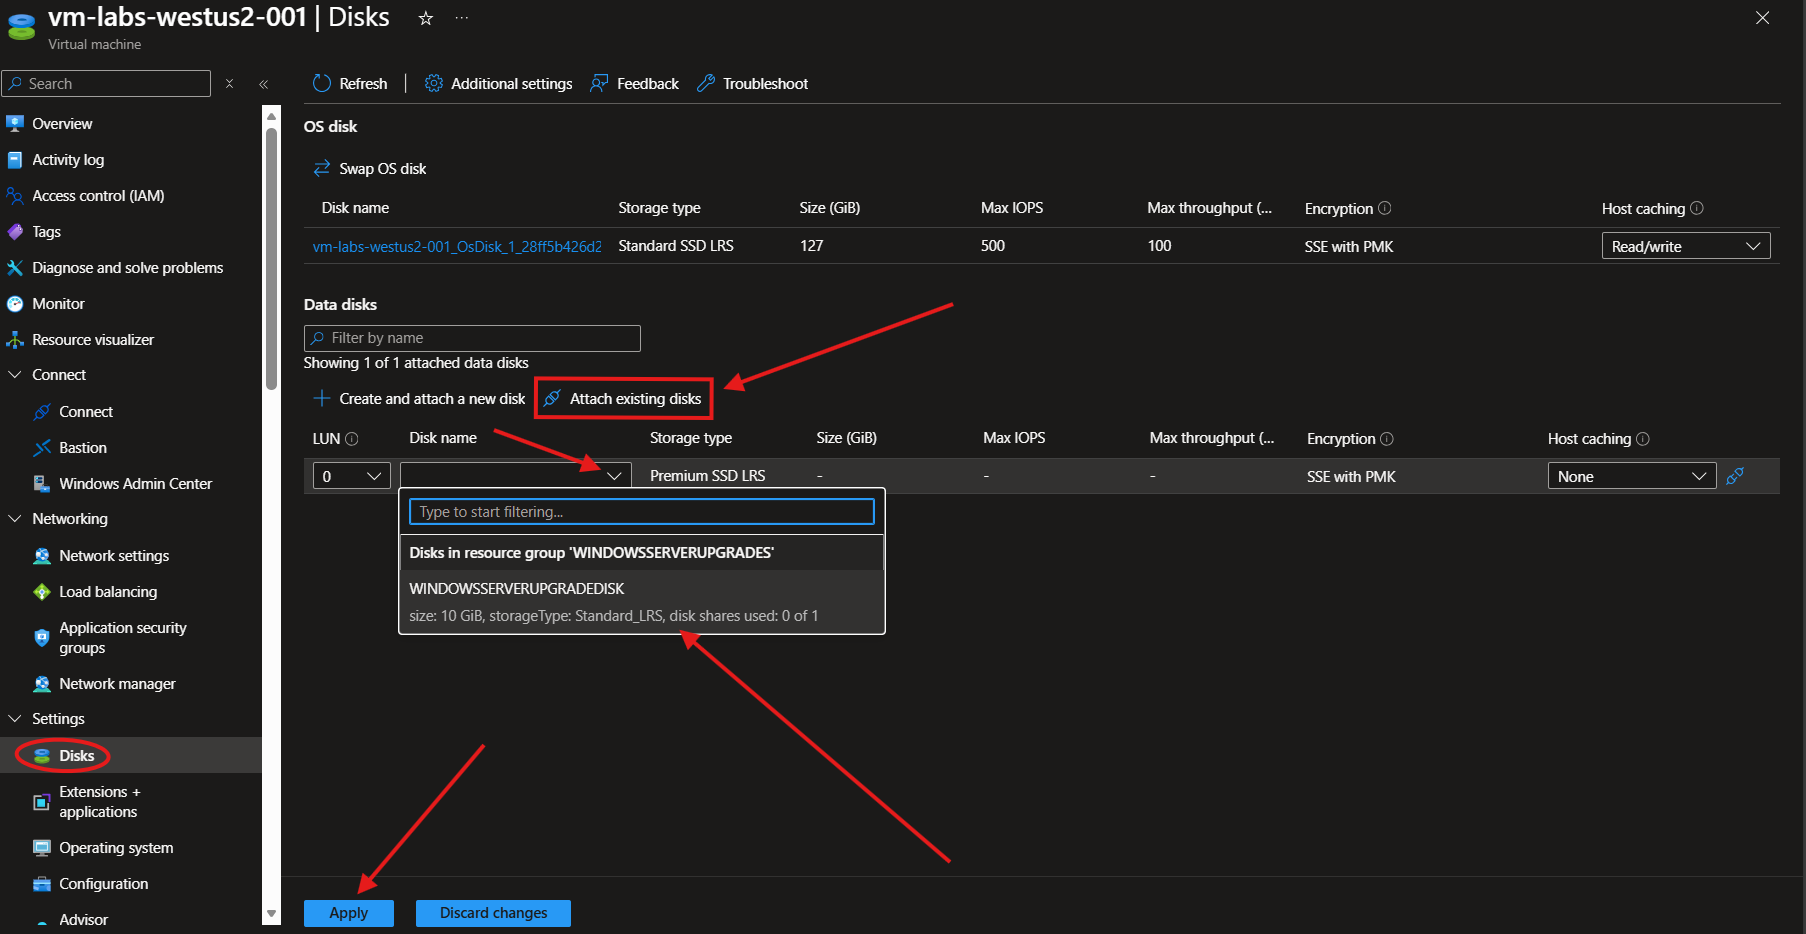This screenshot has width=1806, height=934.
Task: Go to Network settings in sidebar
Action: pyautogui.click(x=114, y=556)
